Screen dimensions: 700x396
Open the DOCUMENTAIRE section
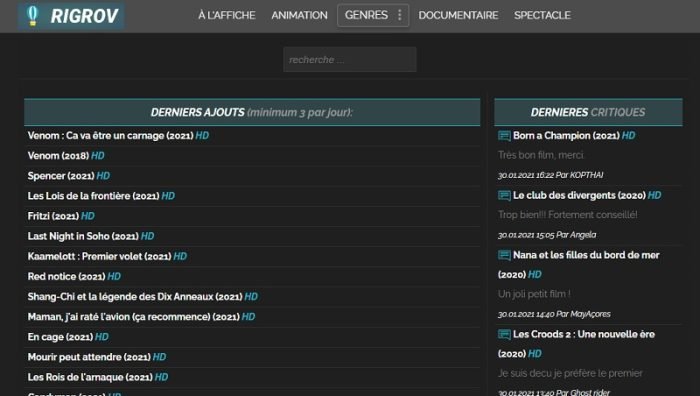(458, 15)
